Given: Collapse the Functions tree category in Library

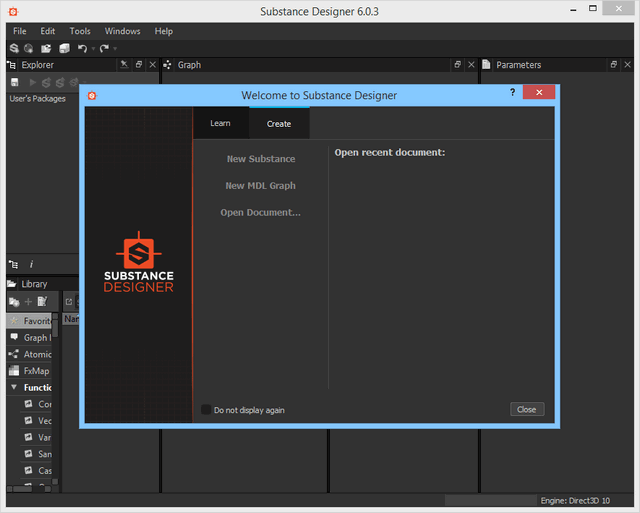Looking at the screenshot, I should [x=14, y=388].
